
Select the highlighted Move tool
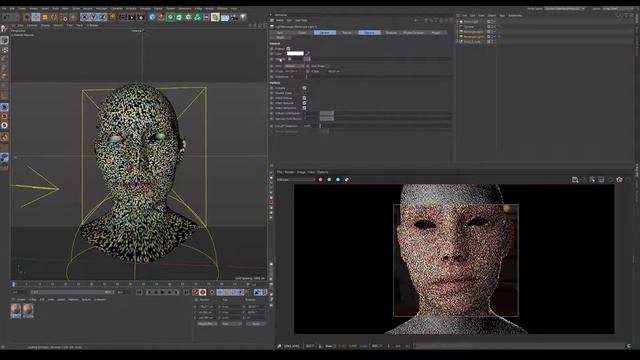tap(36, 17)
